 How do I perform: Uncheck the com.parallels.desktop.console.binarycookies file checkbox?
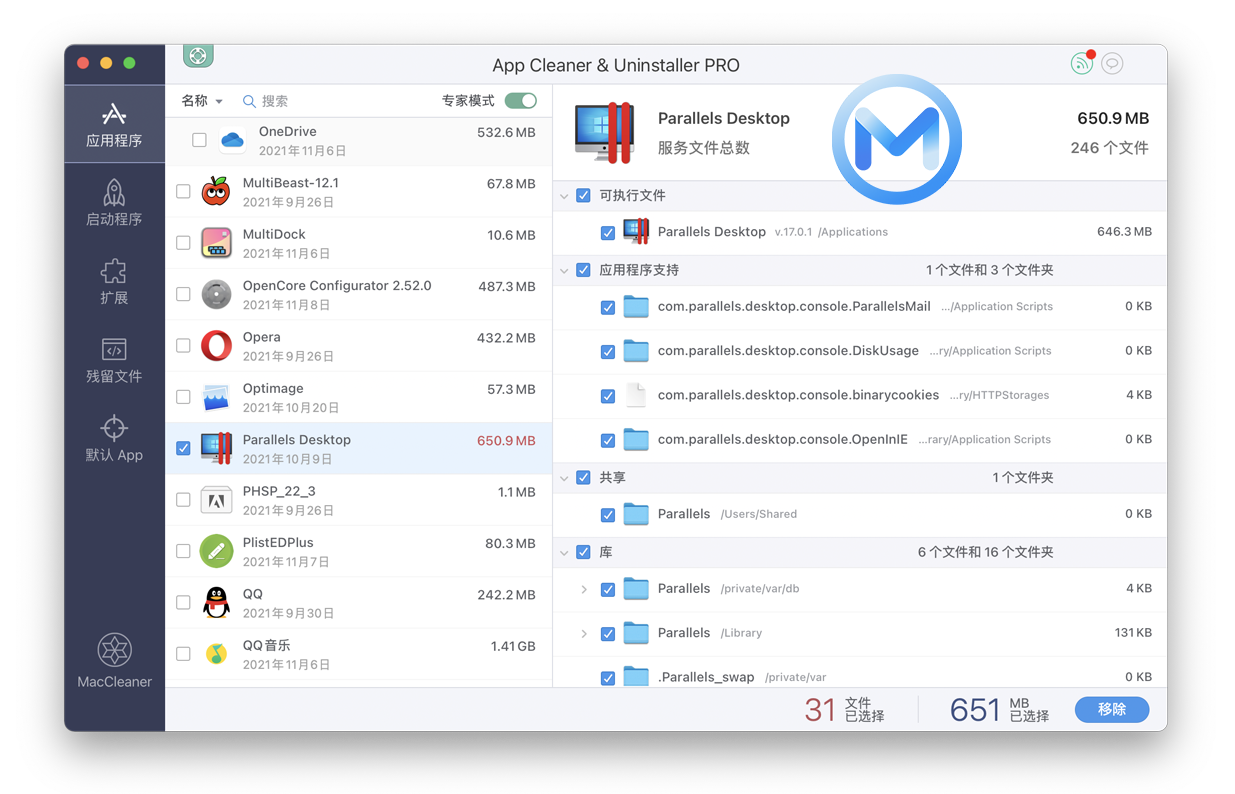tap(608, 396)
